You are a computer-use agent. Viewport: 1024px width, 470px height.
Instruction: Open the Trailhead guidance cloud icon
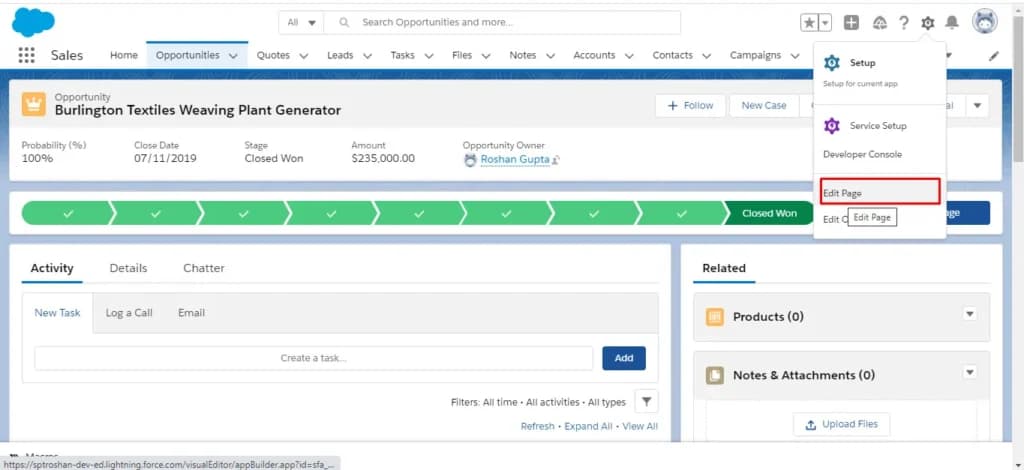point(880,23)
